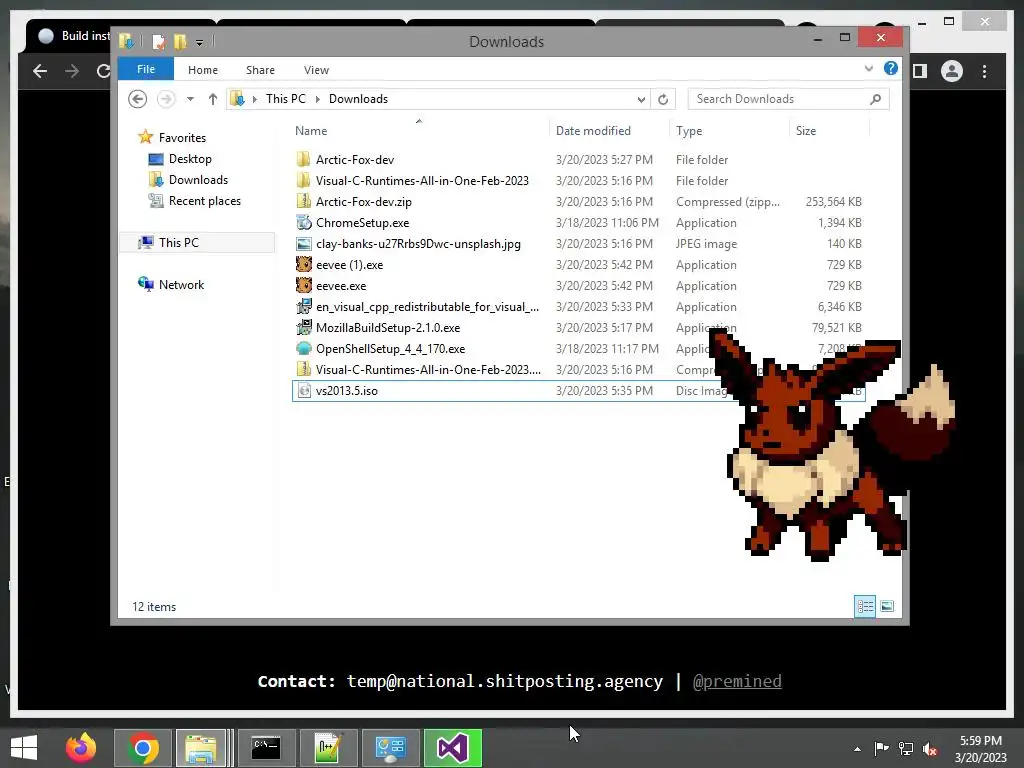The height and width of the screenshot is (768, 1024).
Task: Click the @premined link in browser
Action: (737, 681)
